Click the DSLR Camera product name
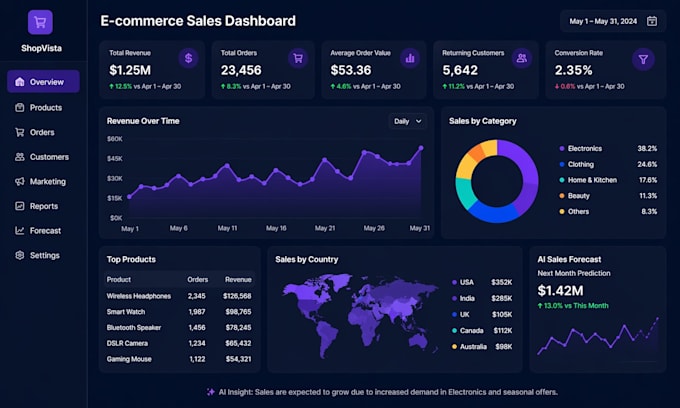 127,343
